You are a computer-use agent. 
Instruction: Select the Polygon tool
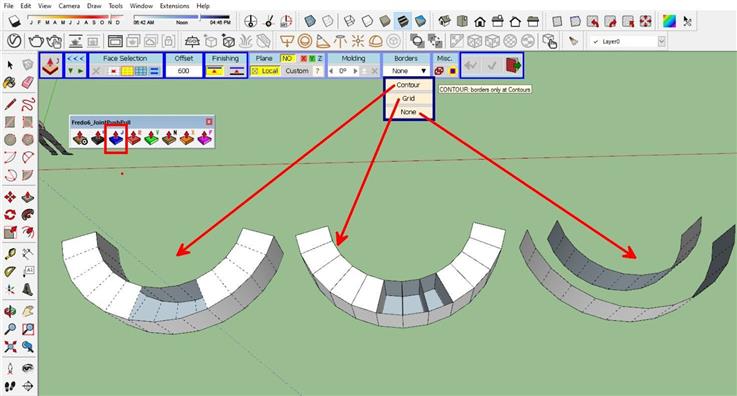tap(28, 140)
